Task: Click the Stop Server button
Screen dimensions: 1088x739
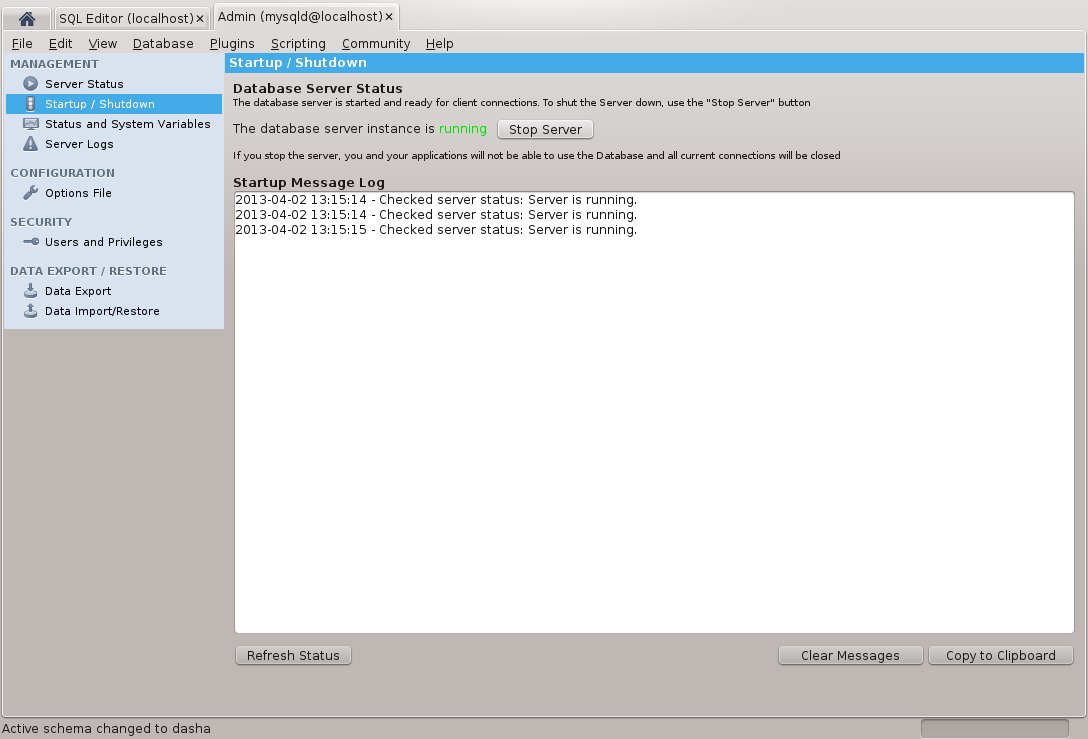Action: pos(545,130)
